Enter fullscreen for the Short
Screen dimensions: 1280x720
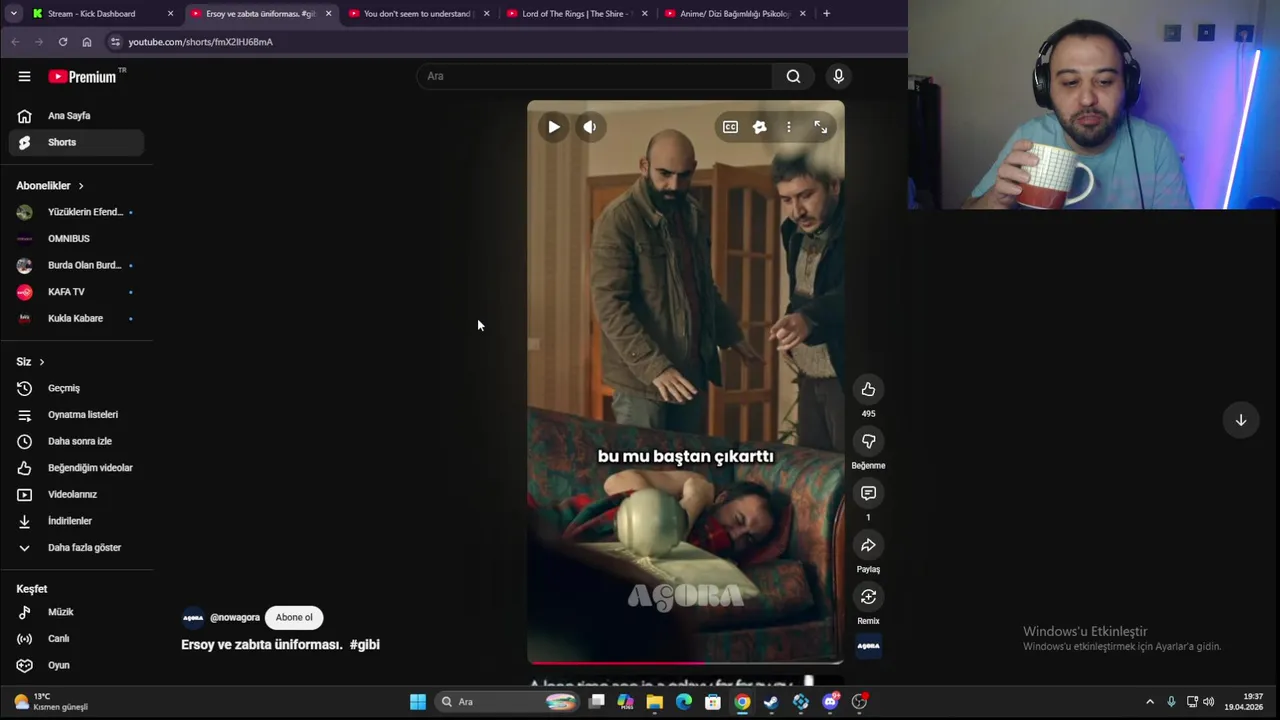click(x=820, y=127)
